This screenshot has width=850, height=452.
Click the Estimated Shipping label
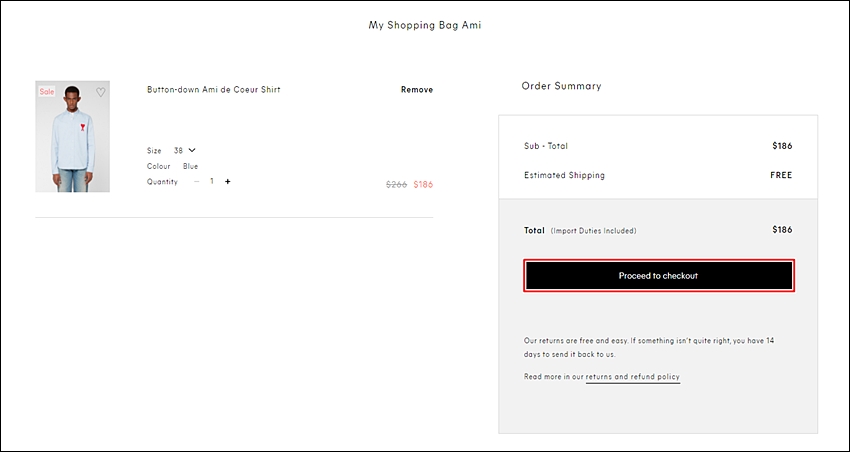pos(564,175)
